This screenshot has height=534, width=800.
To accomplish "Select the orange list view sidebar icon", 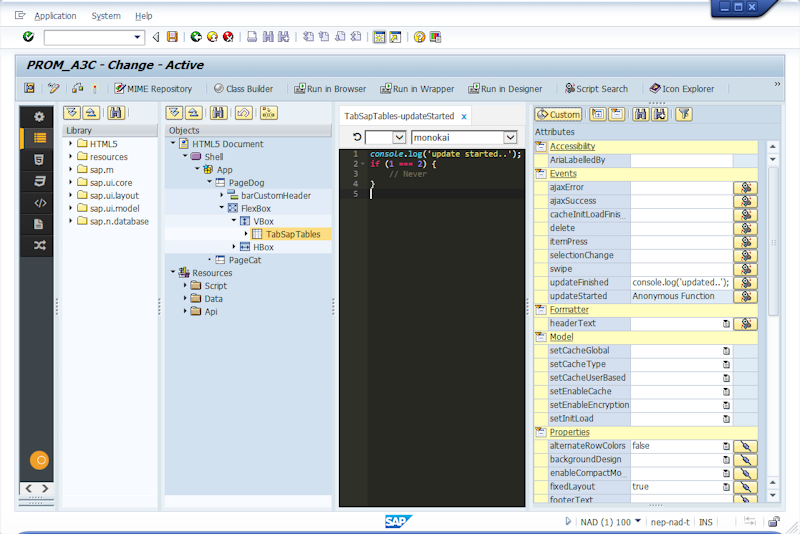I will coord(39,138).
